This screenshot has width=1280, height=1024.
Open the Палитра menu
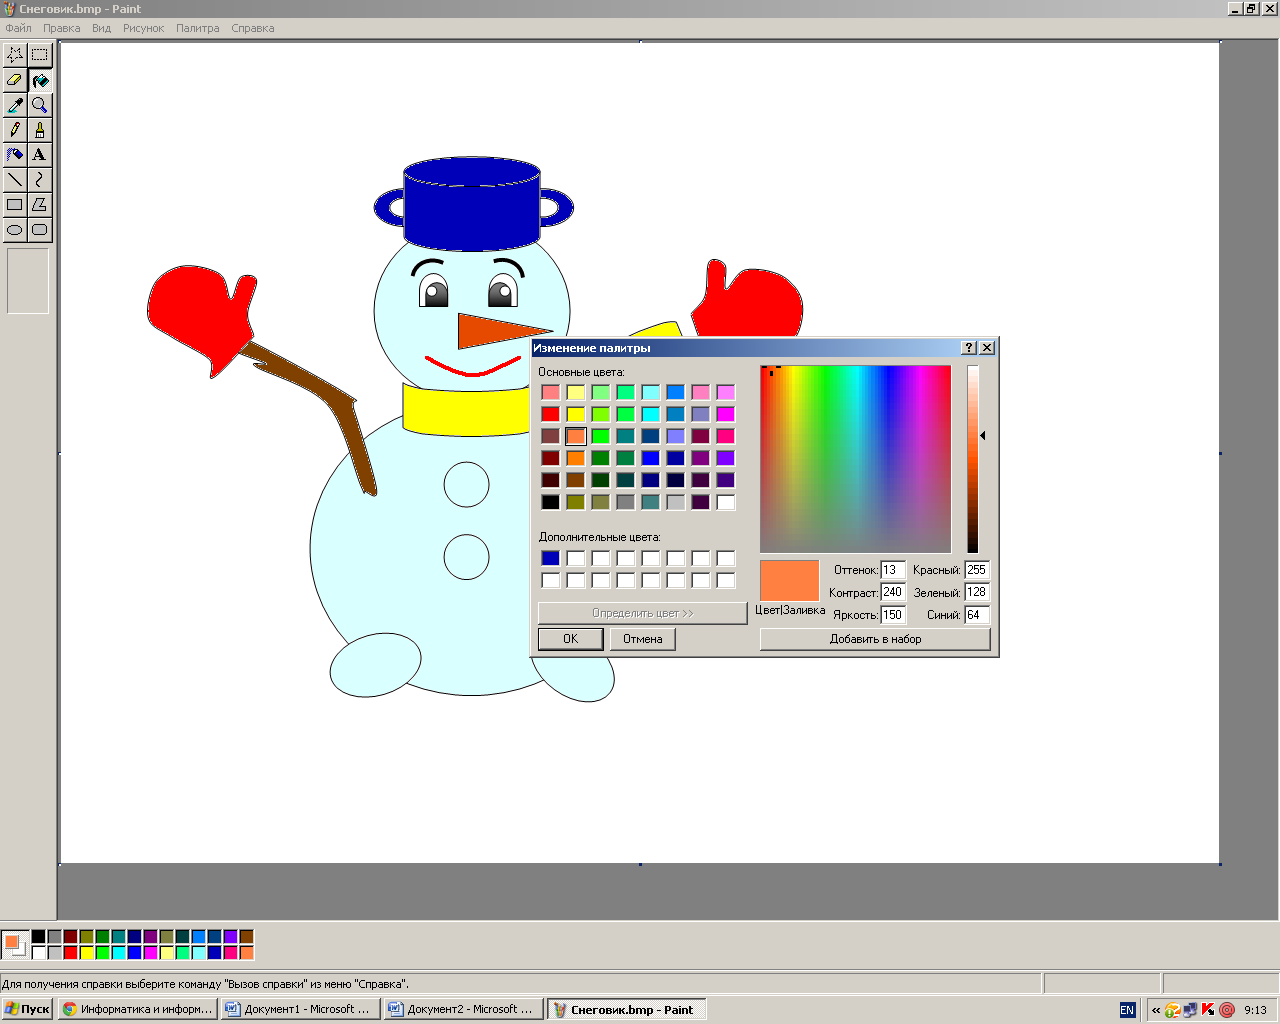pyautogui.click(x=197, y=28)
